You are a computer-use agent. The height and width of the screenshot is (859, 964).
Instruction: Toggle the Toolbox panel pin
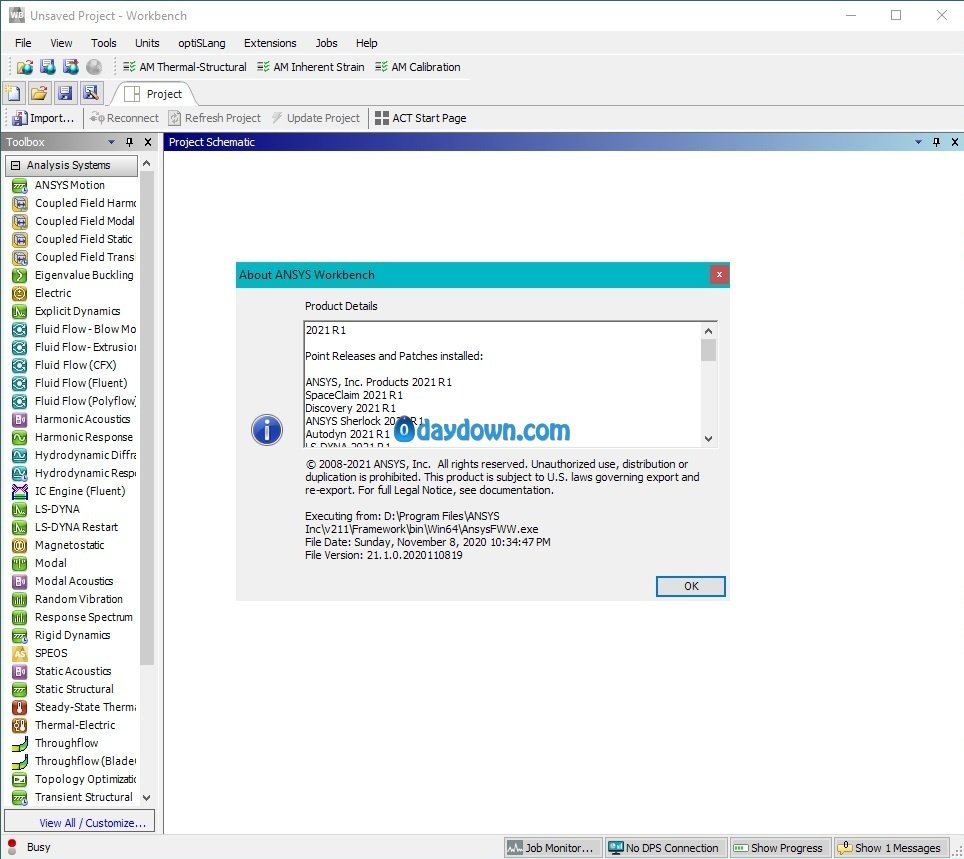[129, 142]
